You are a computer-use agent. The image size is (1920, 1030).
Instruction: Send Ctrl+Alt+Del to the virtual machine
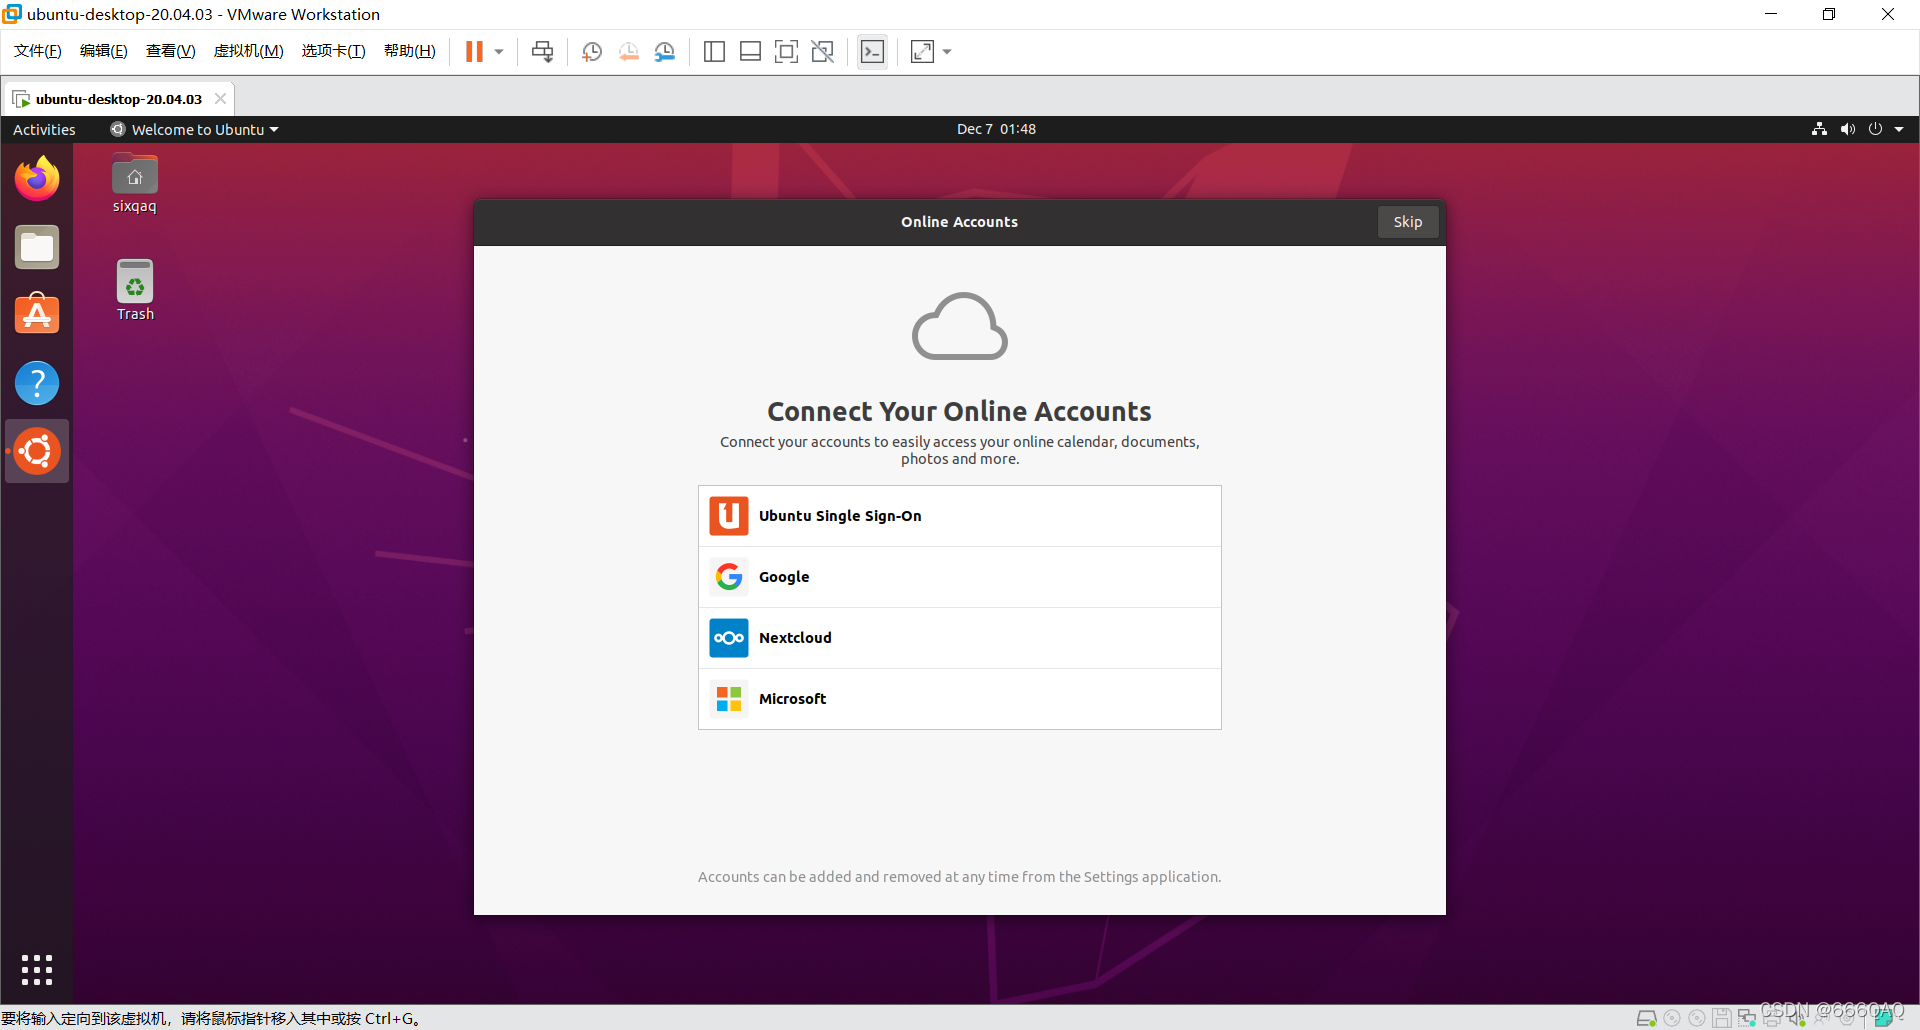pyautogui.click(x=542, y=52)
